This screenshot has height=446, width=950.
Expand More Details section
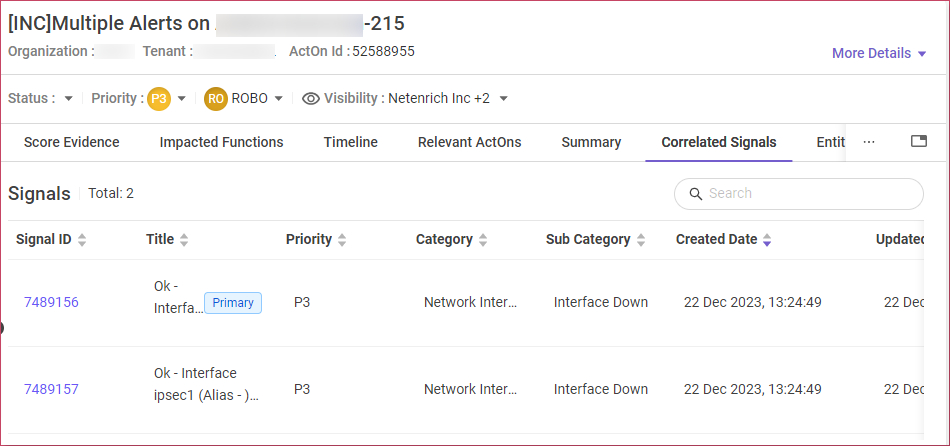(x=880, y=53)
